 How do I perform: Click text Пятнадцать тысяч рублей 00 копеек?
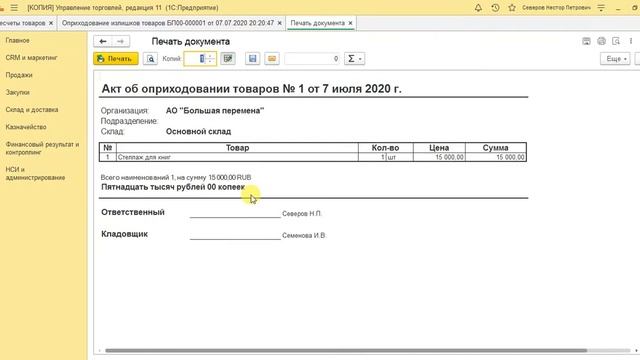pos(173,187)
